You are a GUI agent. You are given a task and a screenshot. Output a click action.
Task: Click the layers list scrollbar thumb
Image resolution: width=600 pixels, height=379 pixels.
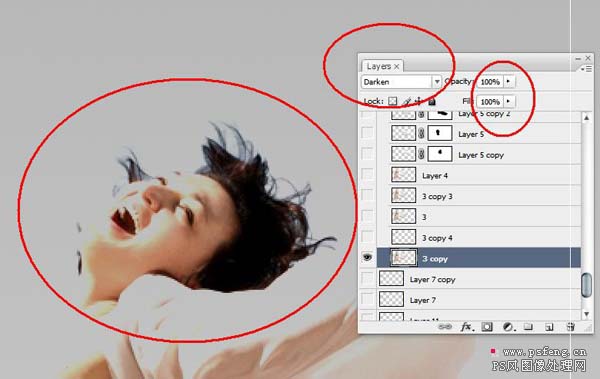tap(586, 285)
